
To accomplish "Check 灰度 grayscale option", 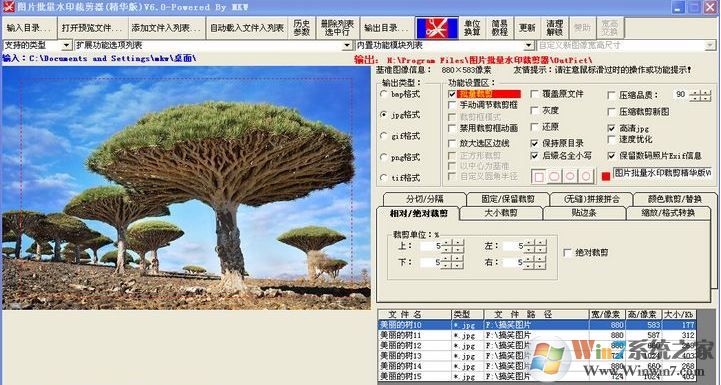I will point(535,110).
